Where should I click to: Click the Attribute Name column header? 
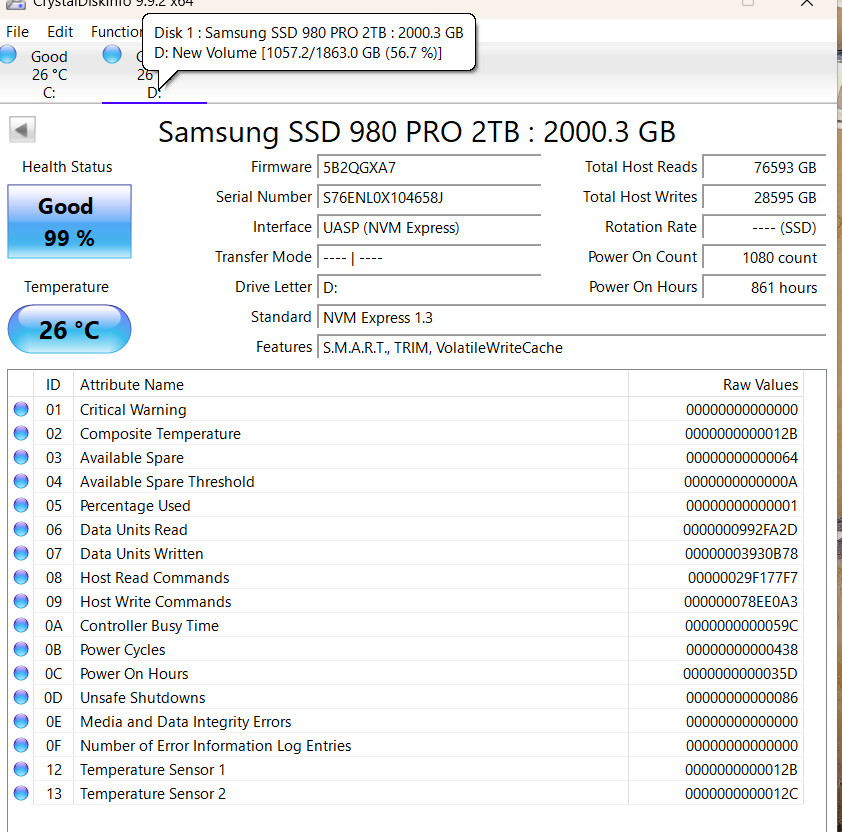pos(351,385)
